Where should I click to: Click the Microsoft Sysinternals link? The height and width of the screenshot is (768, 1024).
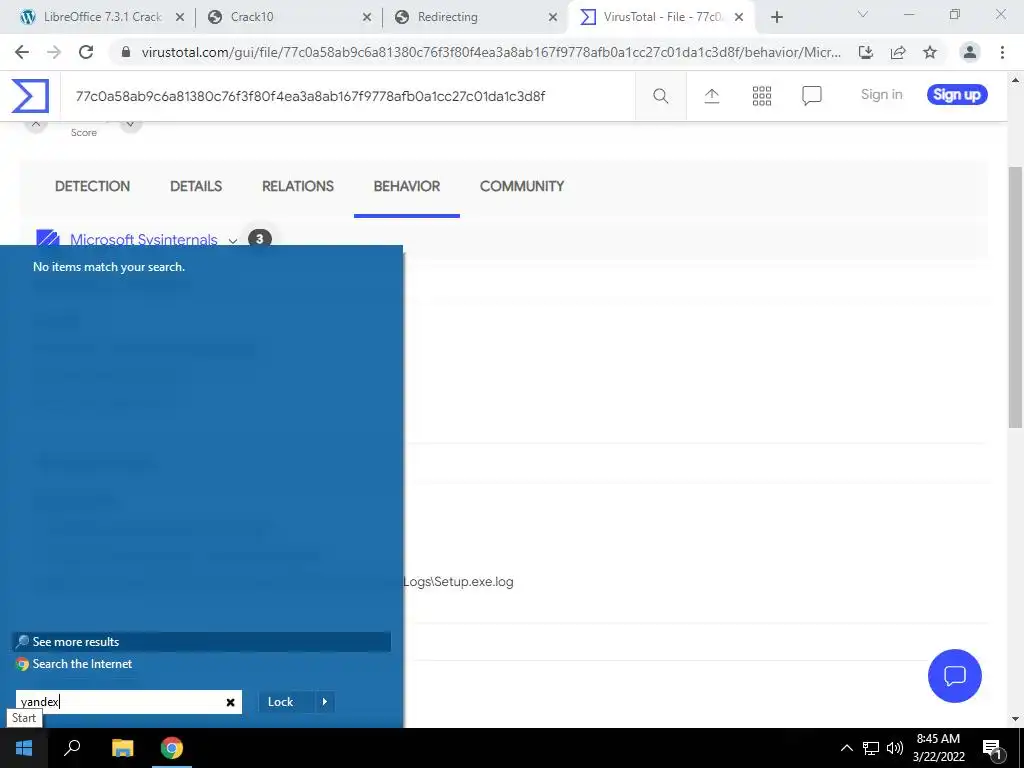(144, 240)
